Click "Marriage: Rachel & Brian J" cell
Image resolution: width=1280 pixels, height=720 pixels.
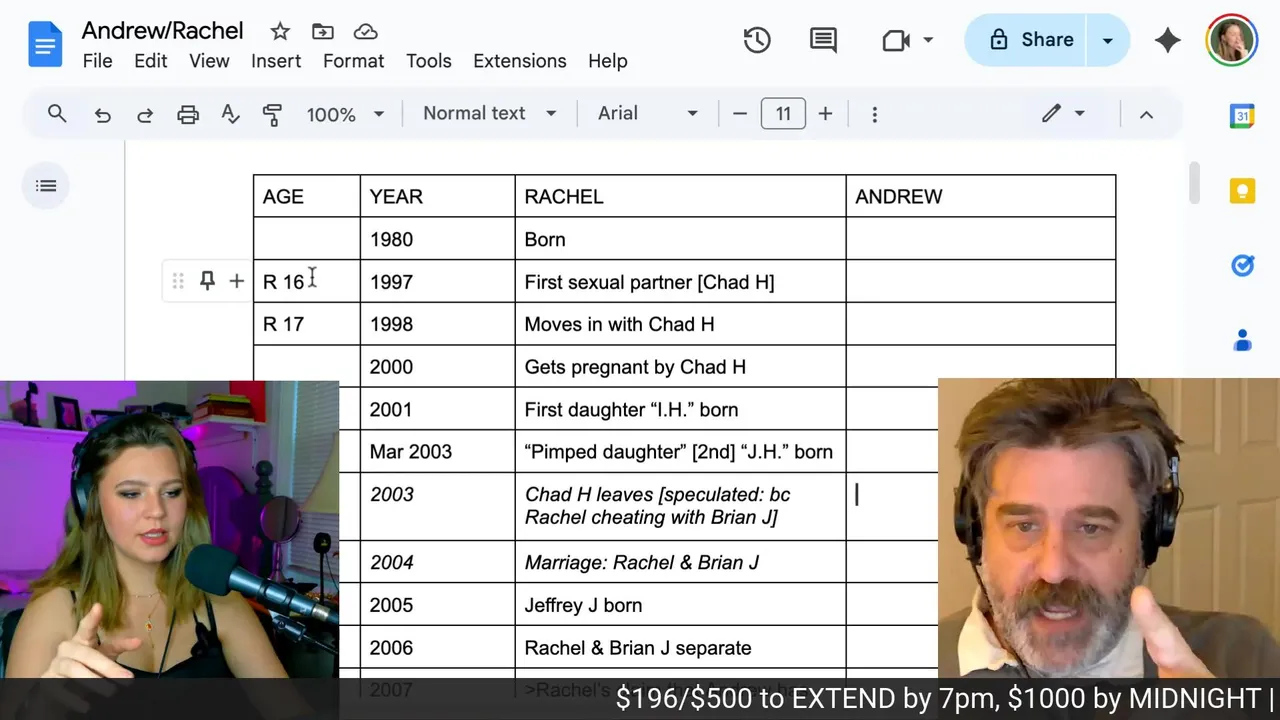(680, 563)
